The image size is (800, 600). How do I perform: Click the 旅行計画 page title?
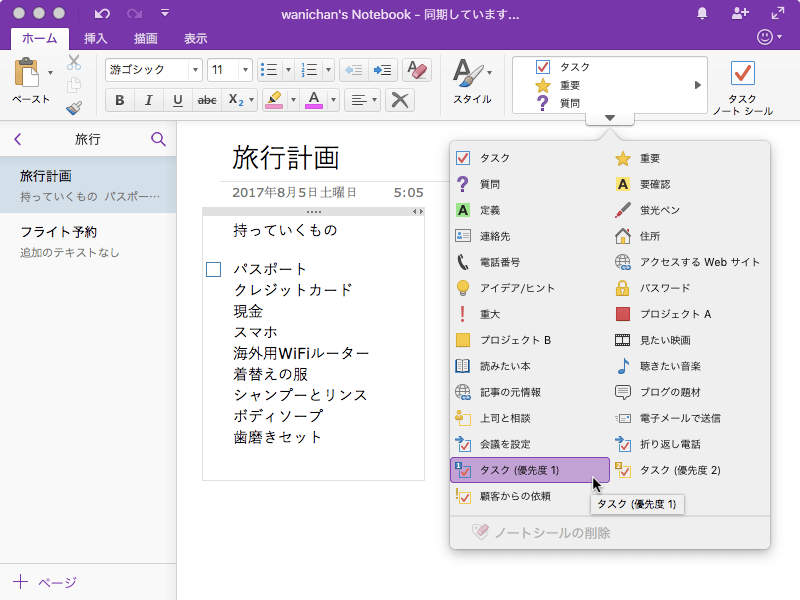click(x=286, y=157)
